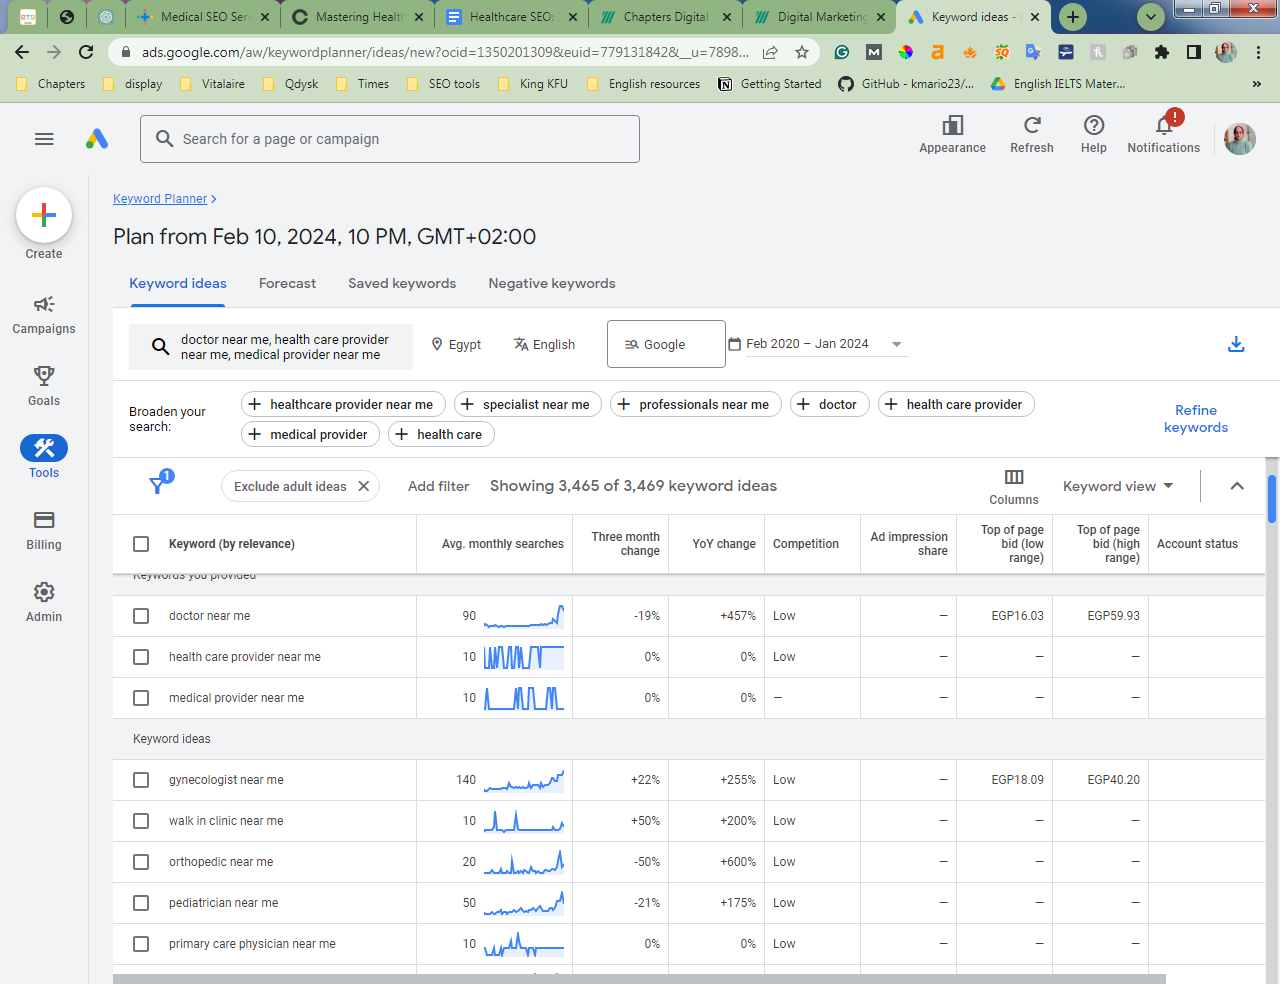Open the Appearance settings icon

tap(952, 126)
